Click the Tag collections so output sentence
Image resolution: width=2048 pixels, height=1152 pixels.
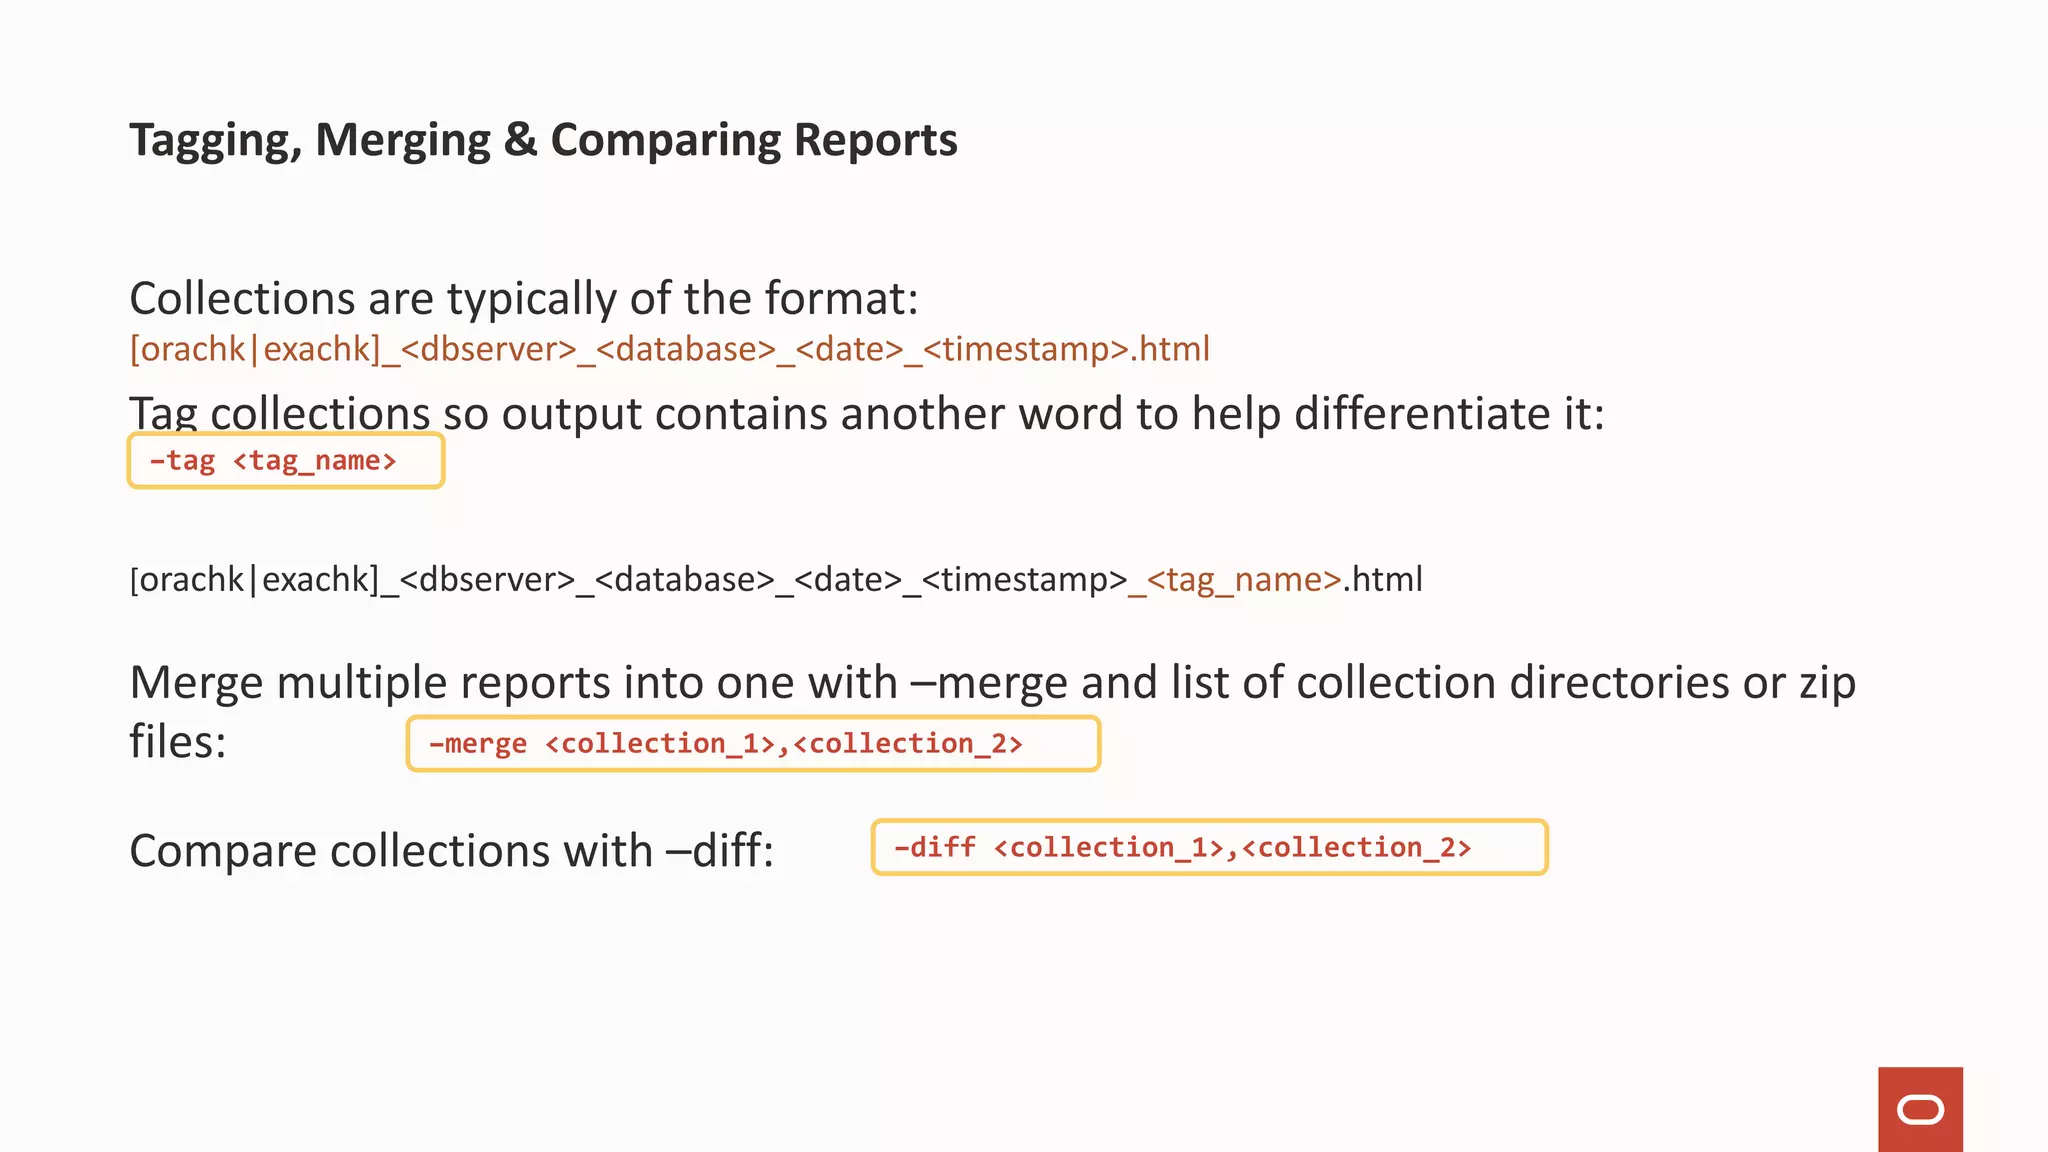(x=866, y=413)
